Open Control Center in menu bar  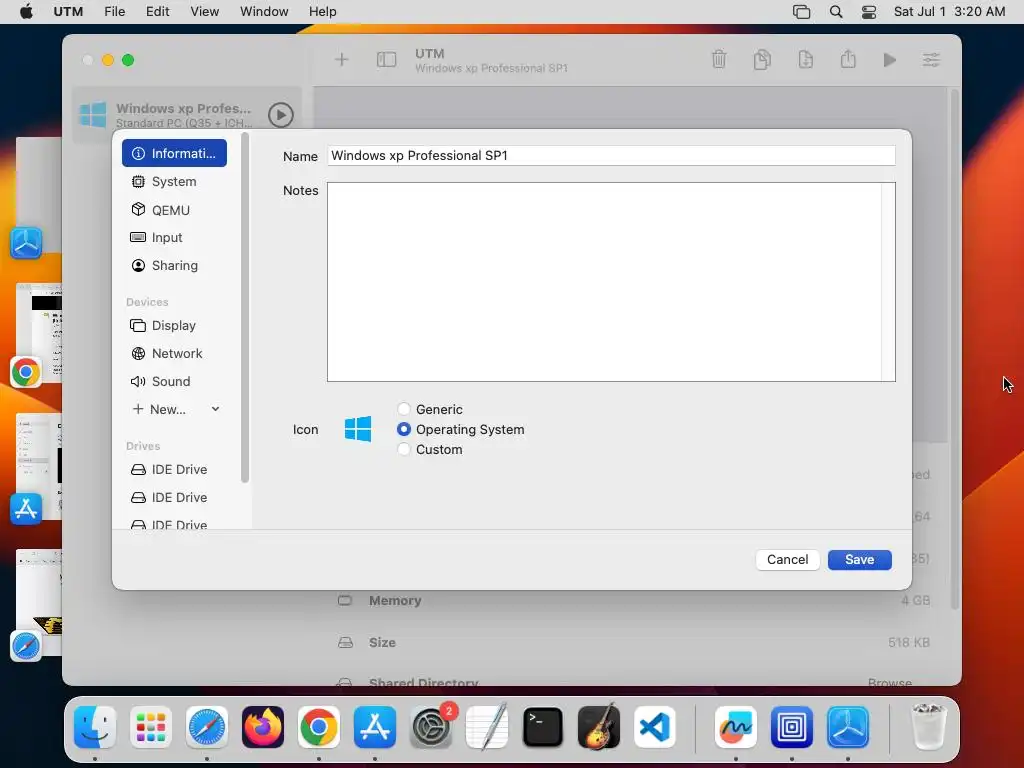coord(869,12)
